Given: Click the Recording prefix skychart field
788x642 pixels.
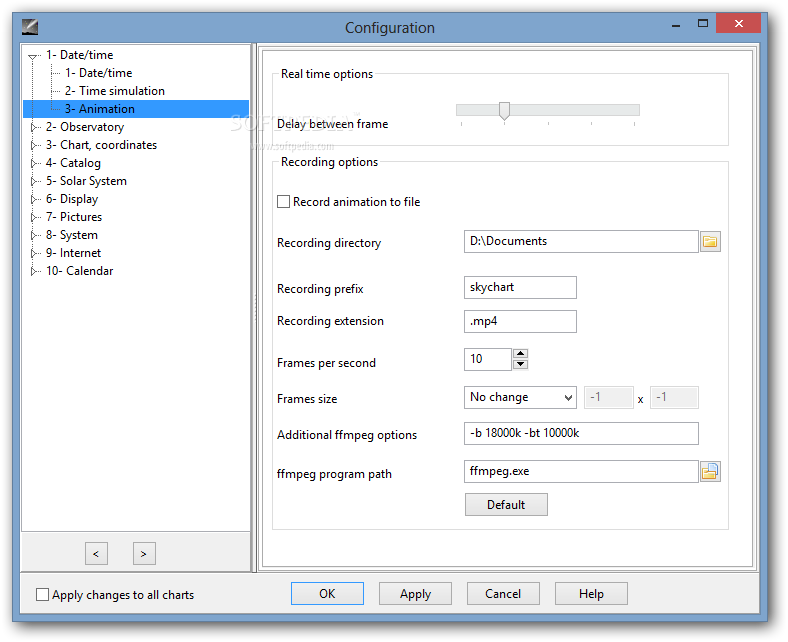Looking at the screenshot, I should (x=520, y=288).
